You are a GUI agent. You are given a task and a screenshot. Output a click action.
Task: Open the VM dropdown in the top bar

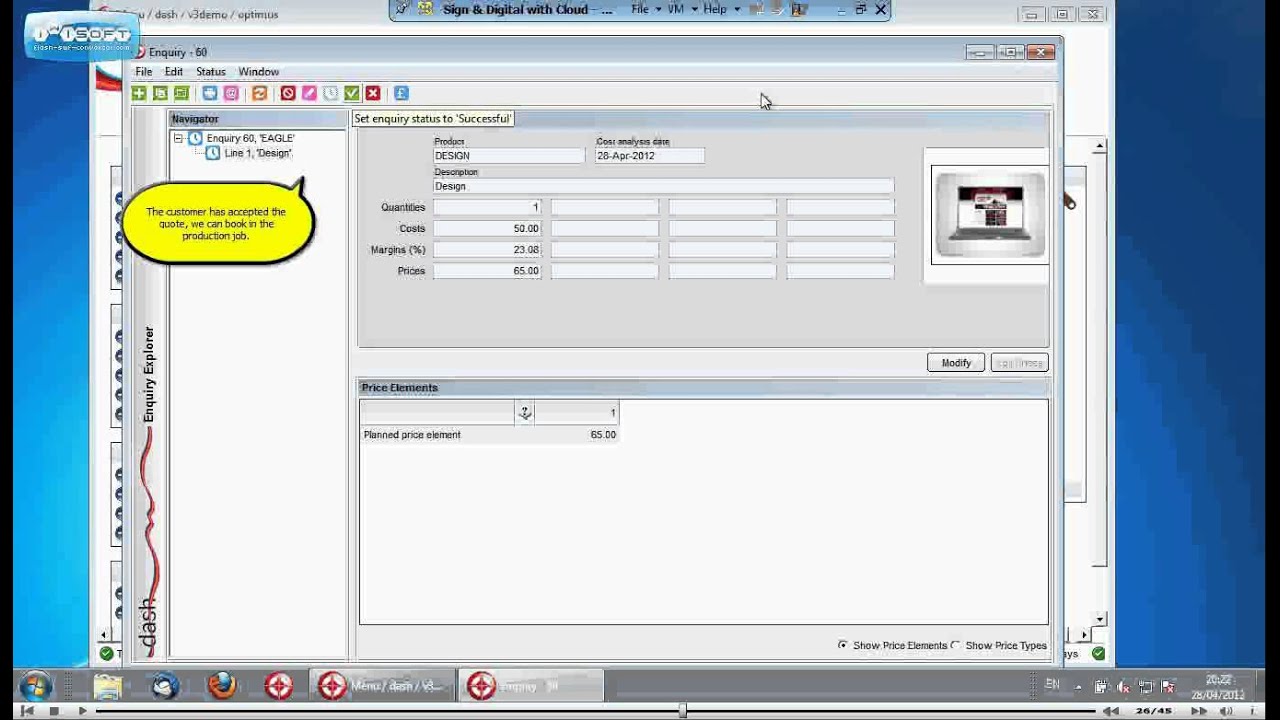[x=681, y=9]
